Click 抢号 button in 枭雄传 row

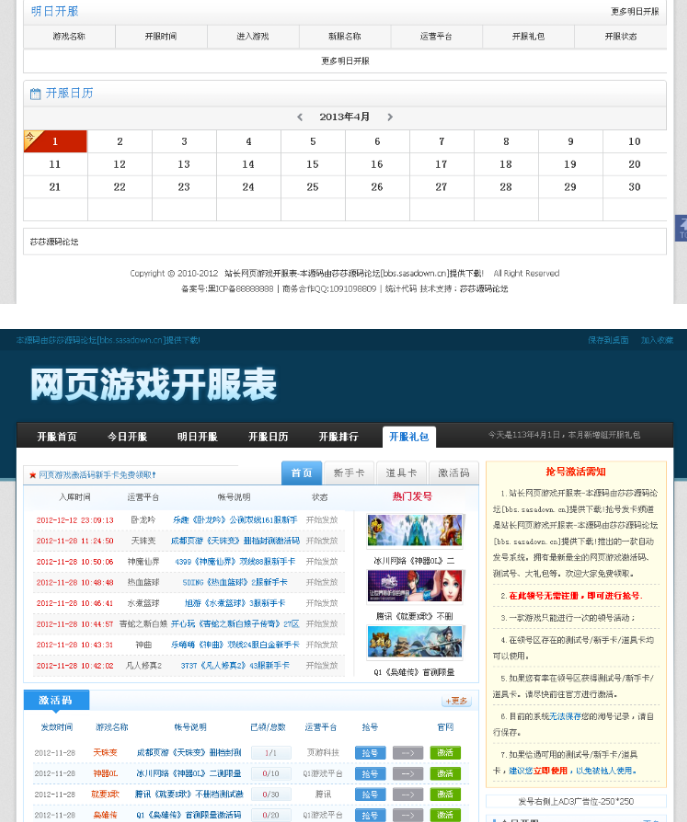click(x=370, y=815)
